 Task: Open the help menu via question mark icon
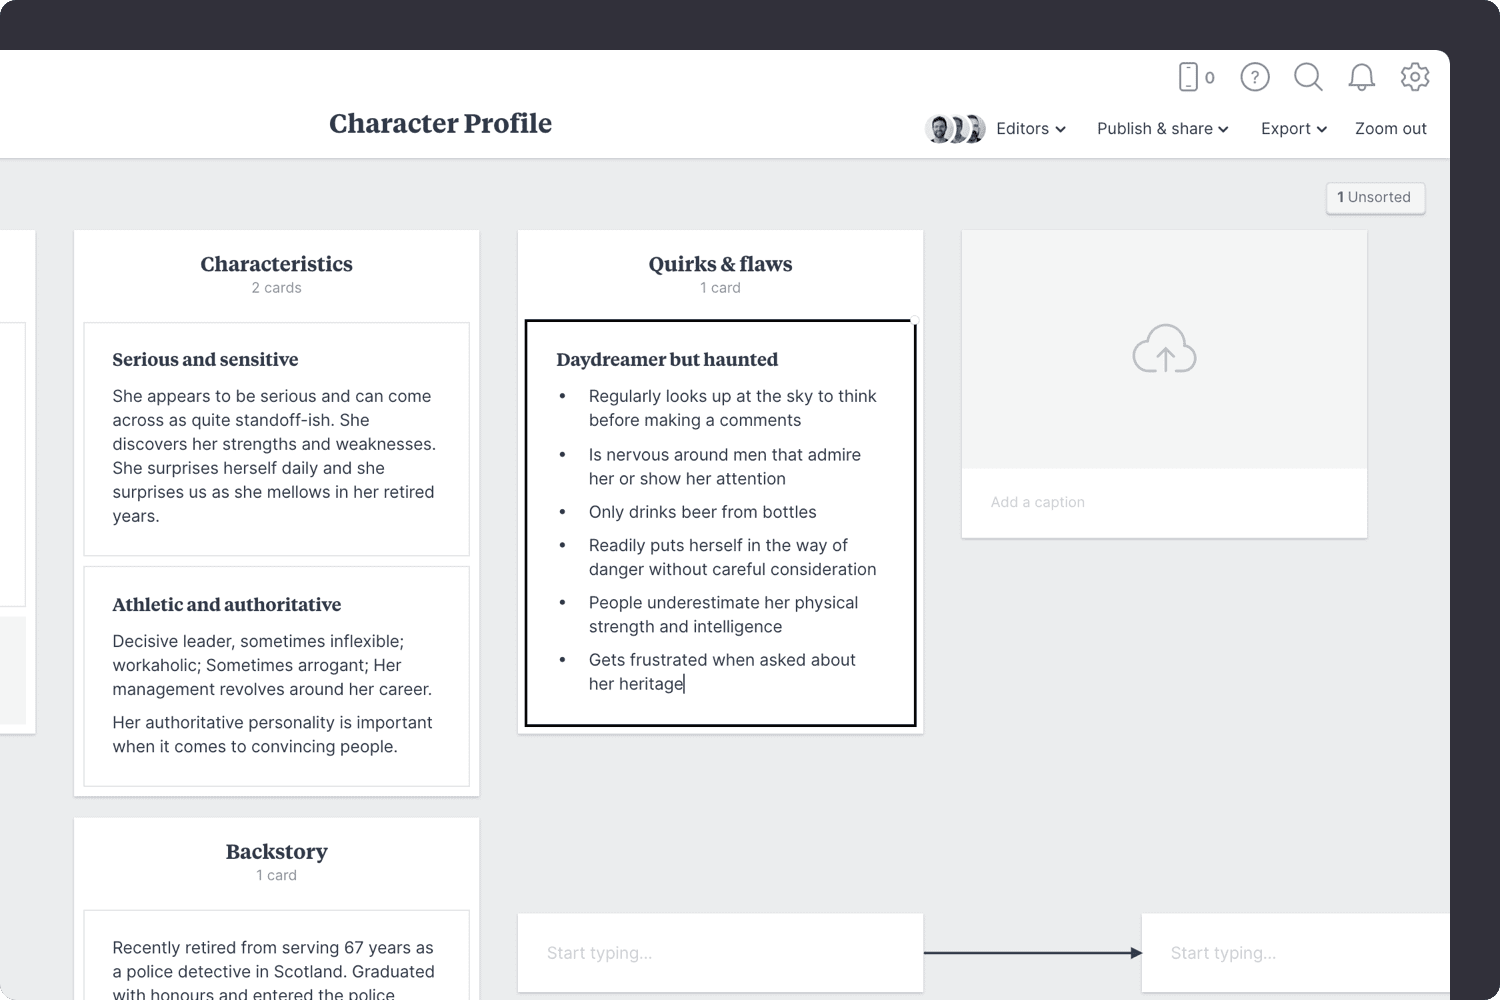pyautogui.click(x=1254, y=77)
